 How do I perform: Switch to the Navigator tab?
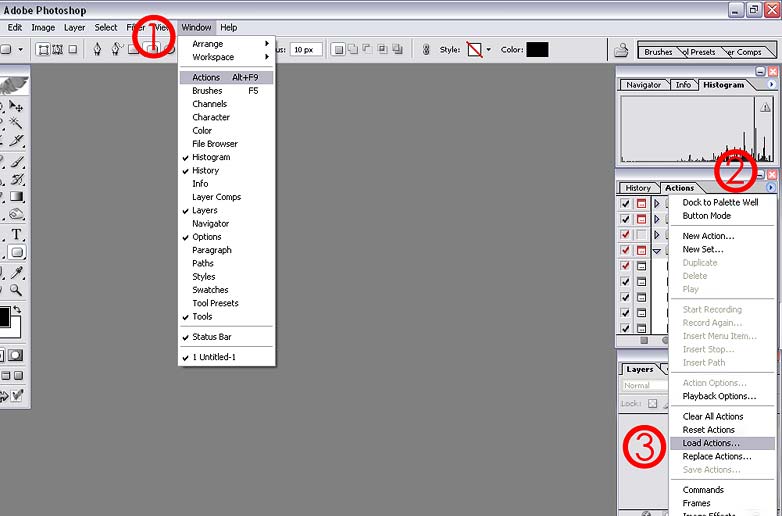644,85
